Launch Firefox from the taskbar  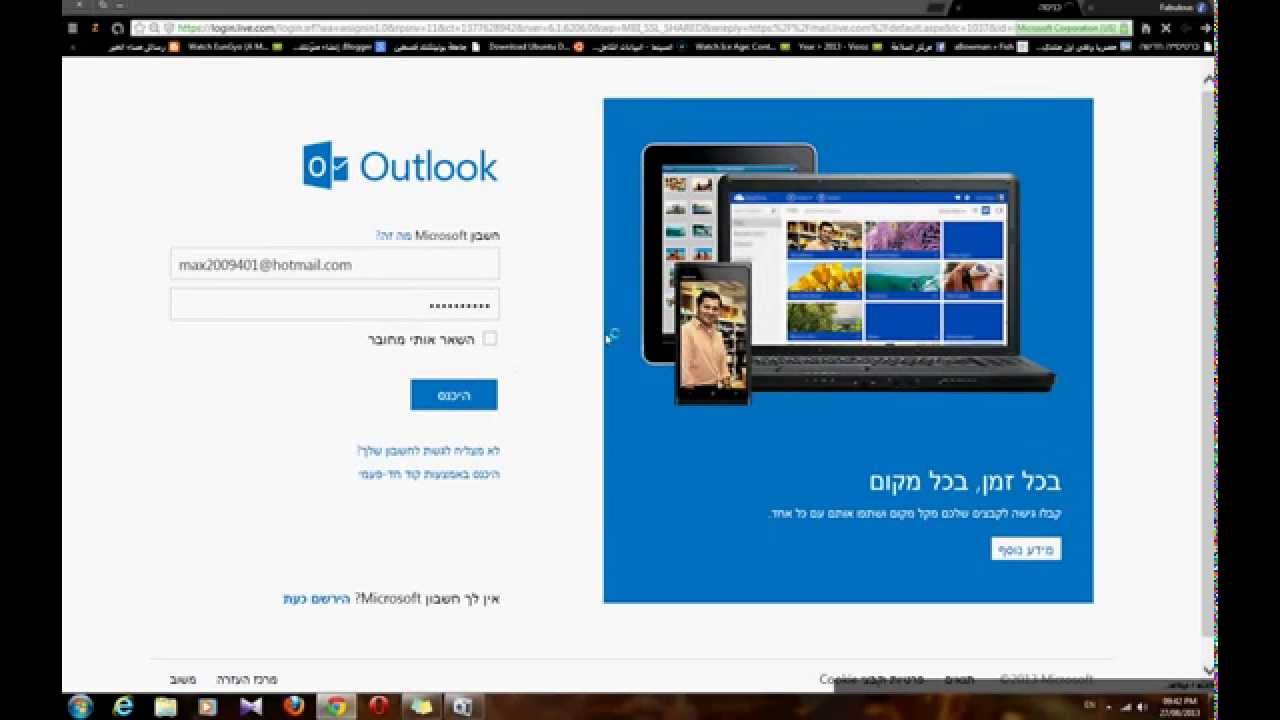(293, 706)
